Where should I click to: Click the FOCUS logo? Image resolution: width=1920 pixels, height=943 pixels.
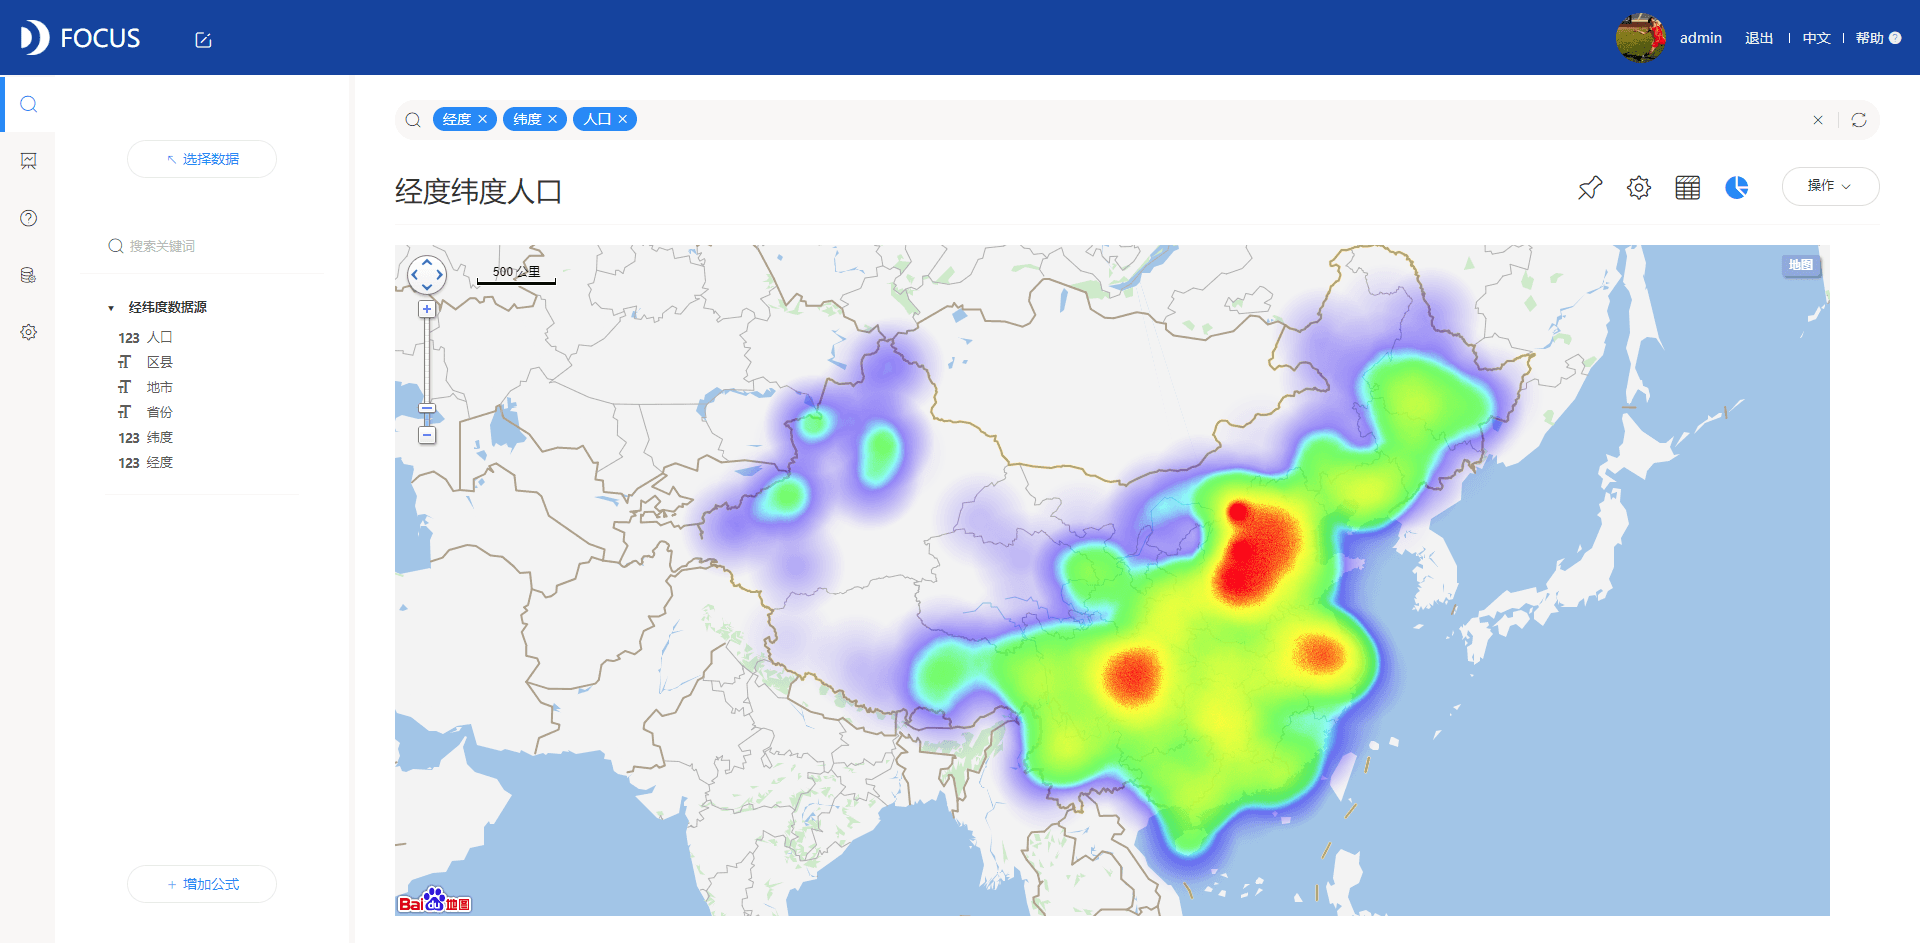click(80, 38)
